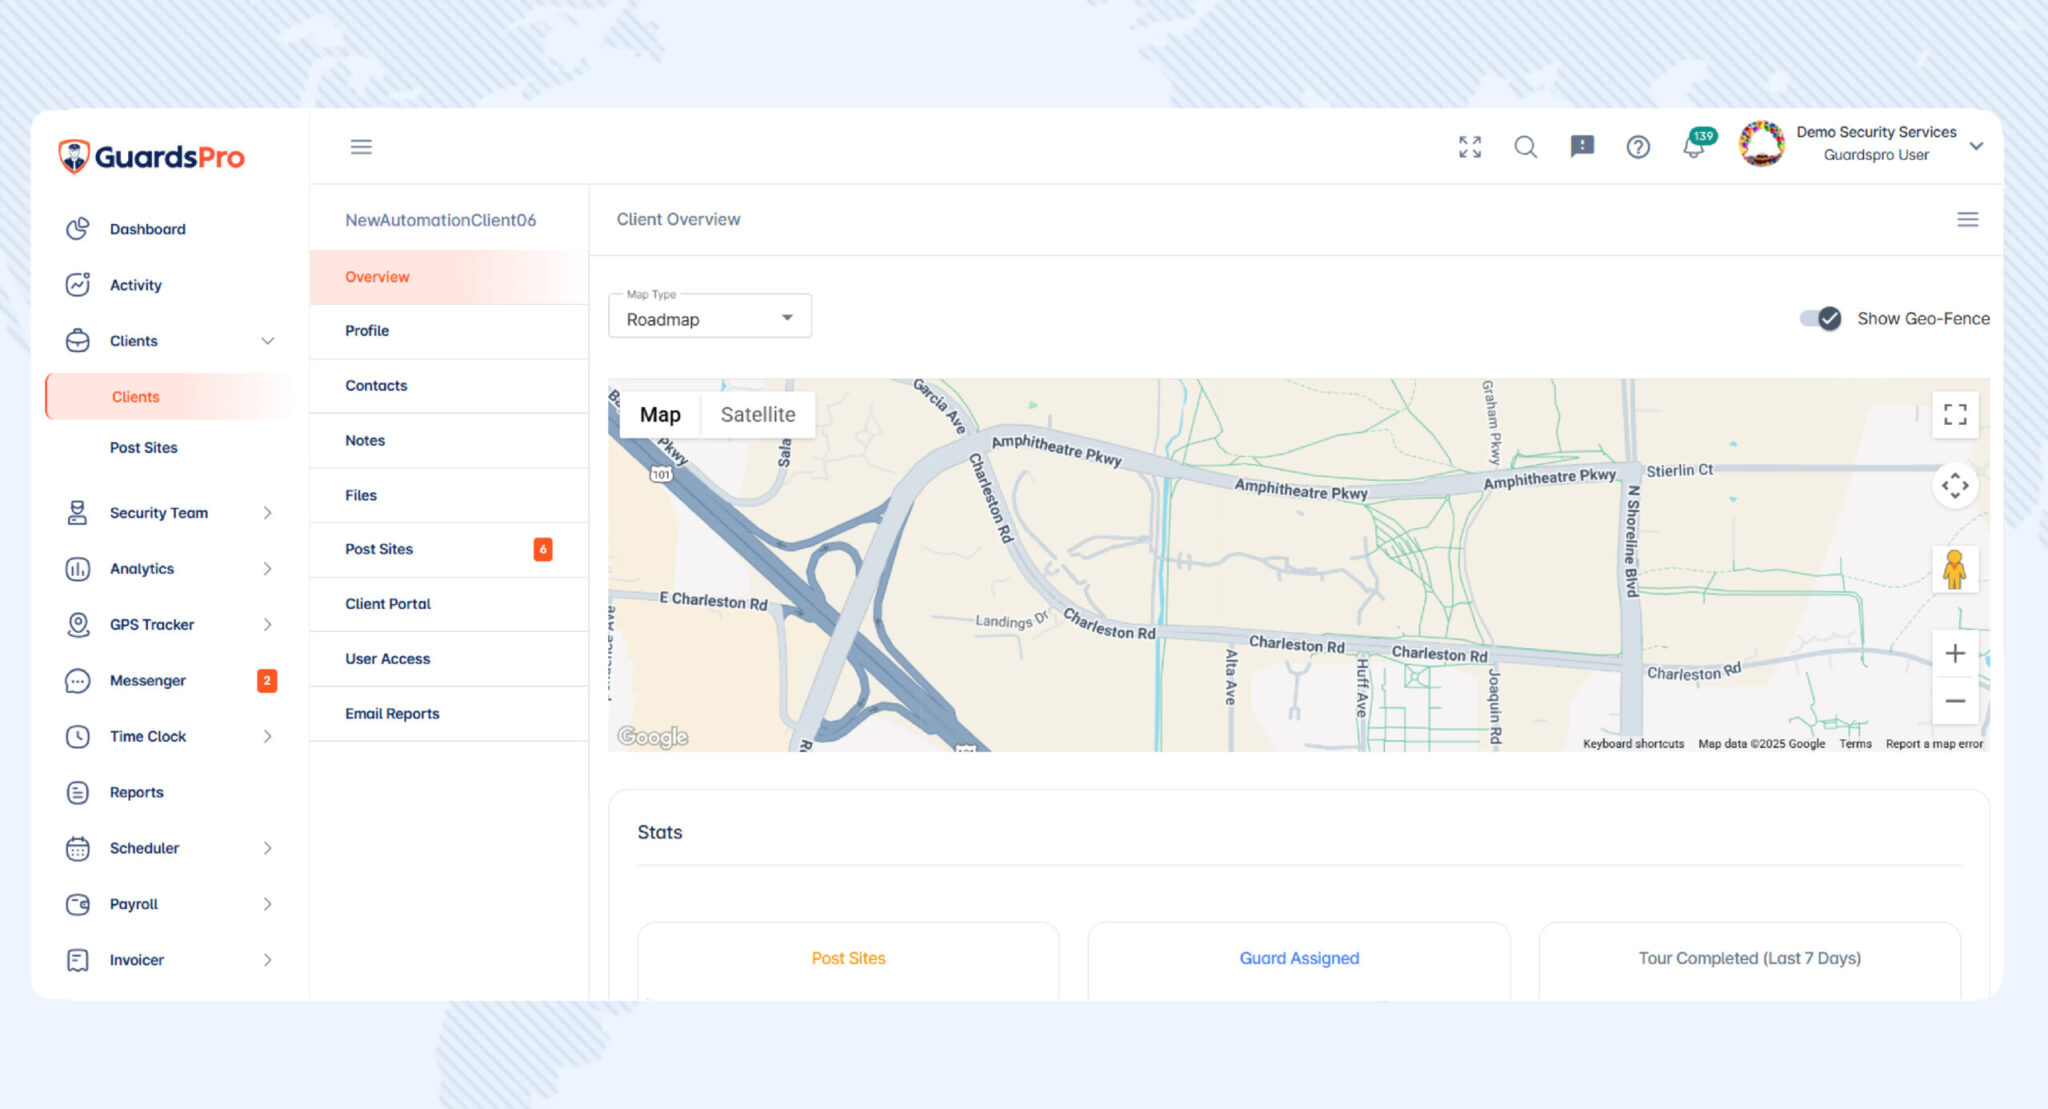This screenshot has width=2048, height=1109.
Task: Open Client Overview panel menu icon
Action: click(1967, 219)
